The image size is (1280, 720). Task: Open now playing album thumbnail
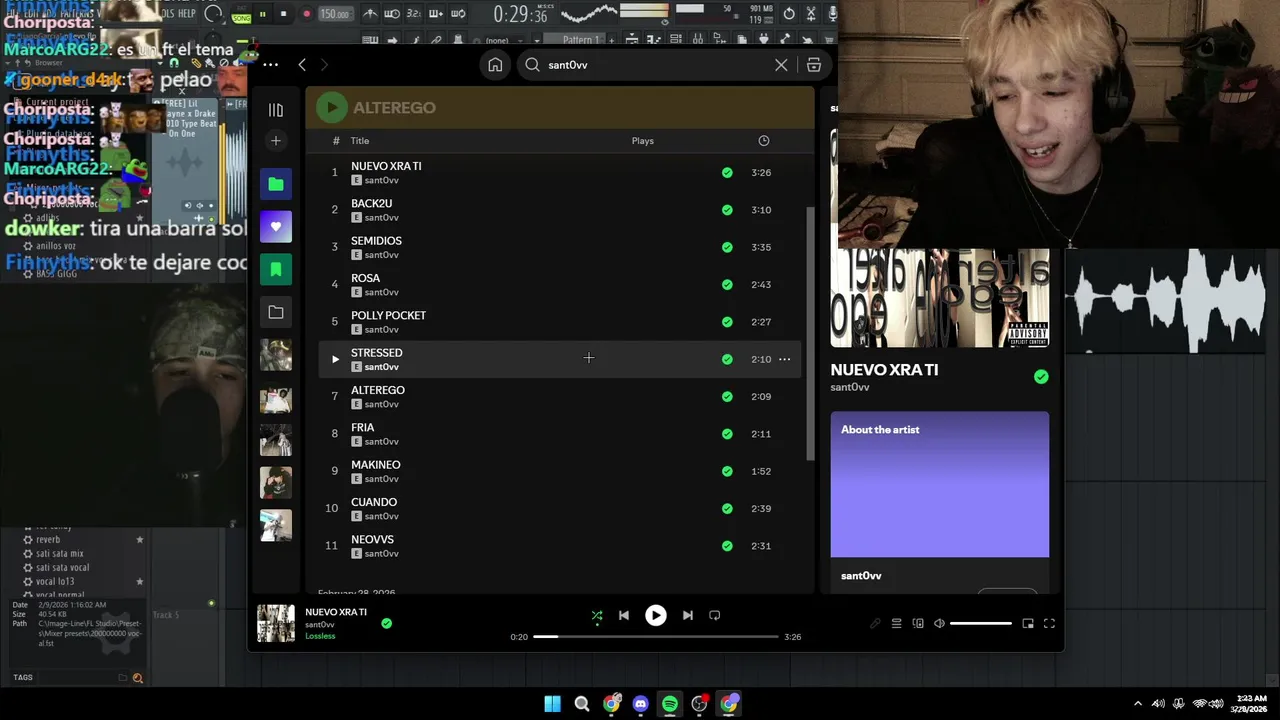(276, 623)
